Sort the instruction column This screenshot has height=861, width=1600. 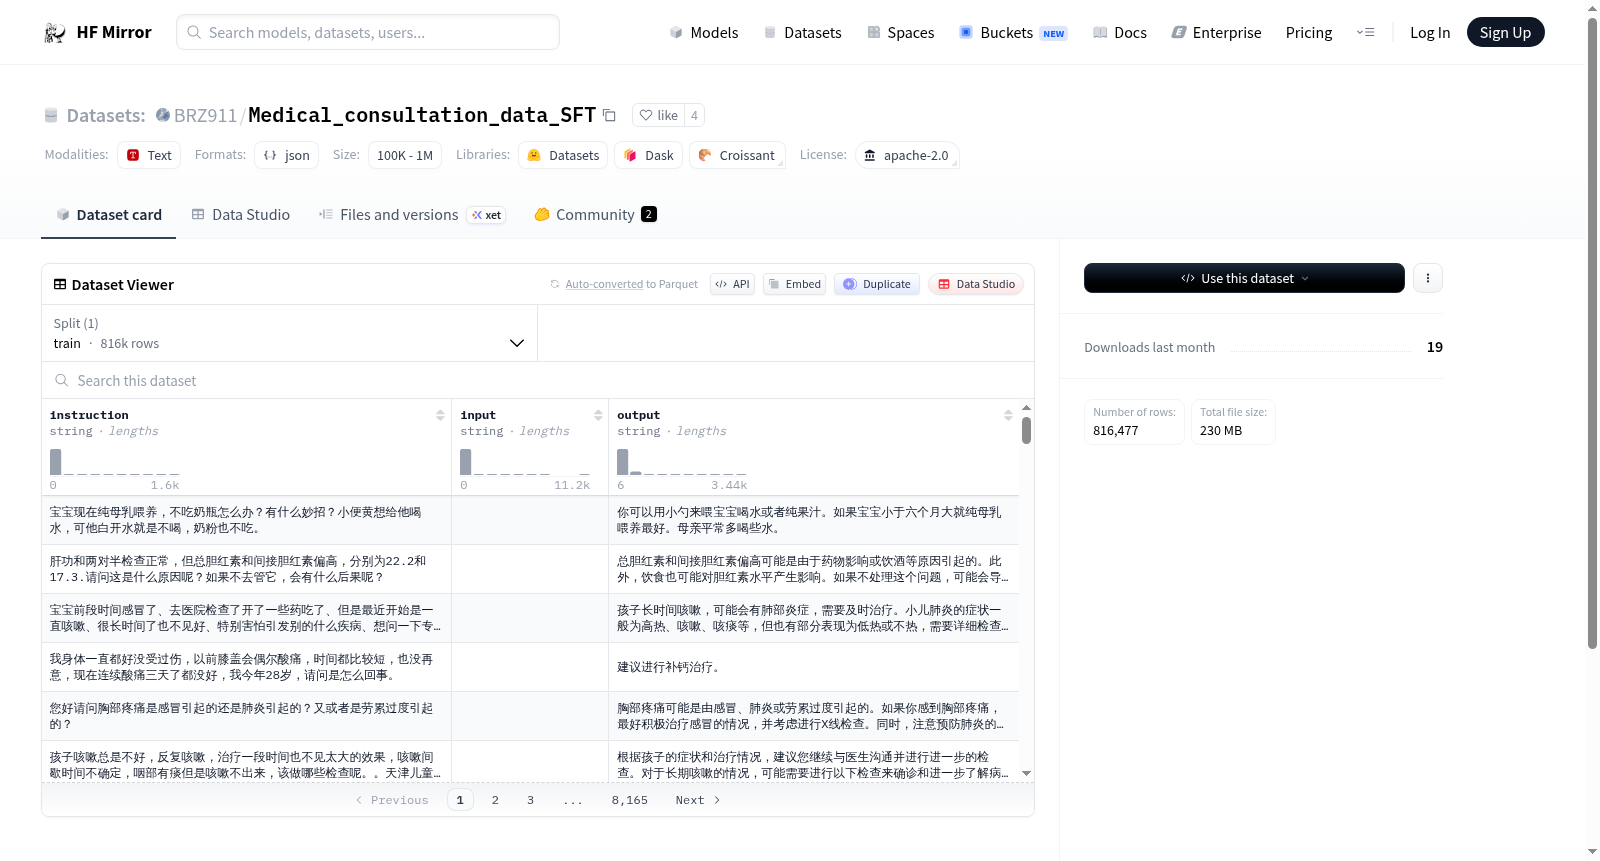click(x=440, y=415)
